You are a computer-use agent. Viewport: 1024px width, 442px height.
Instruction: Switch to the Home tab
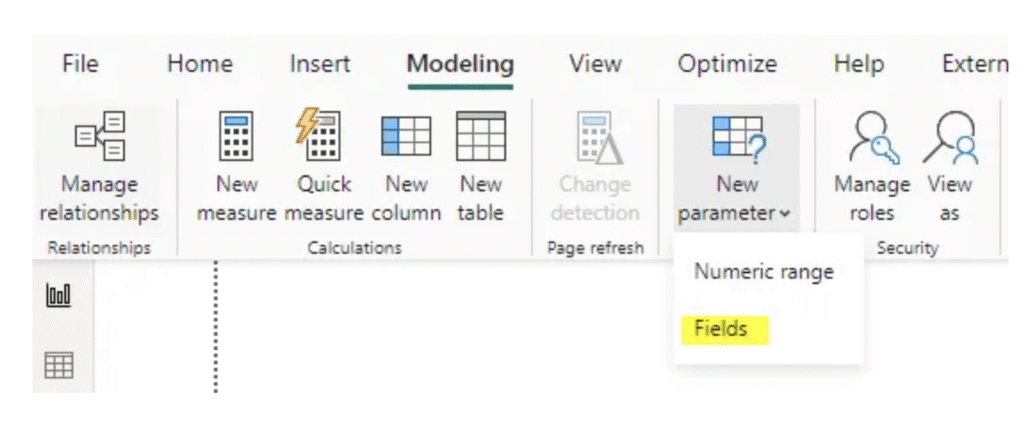199,64
